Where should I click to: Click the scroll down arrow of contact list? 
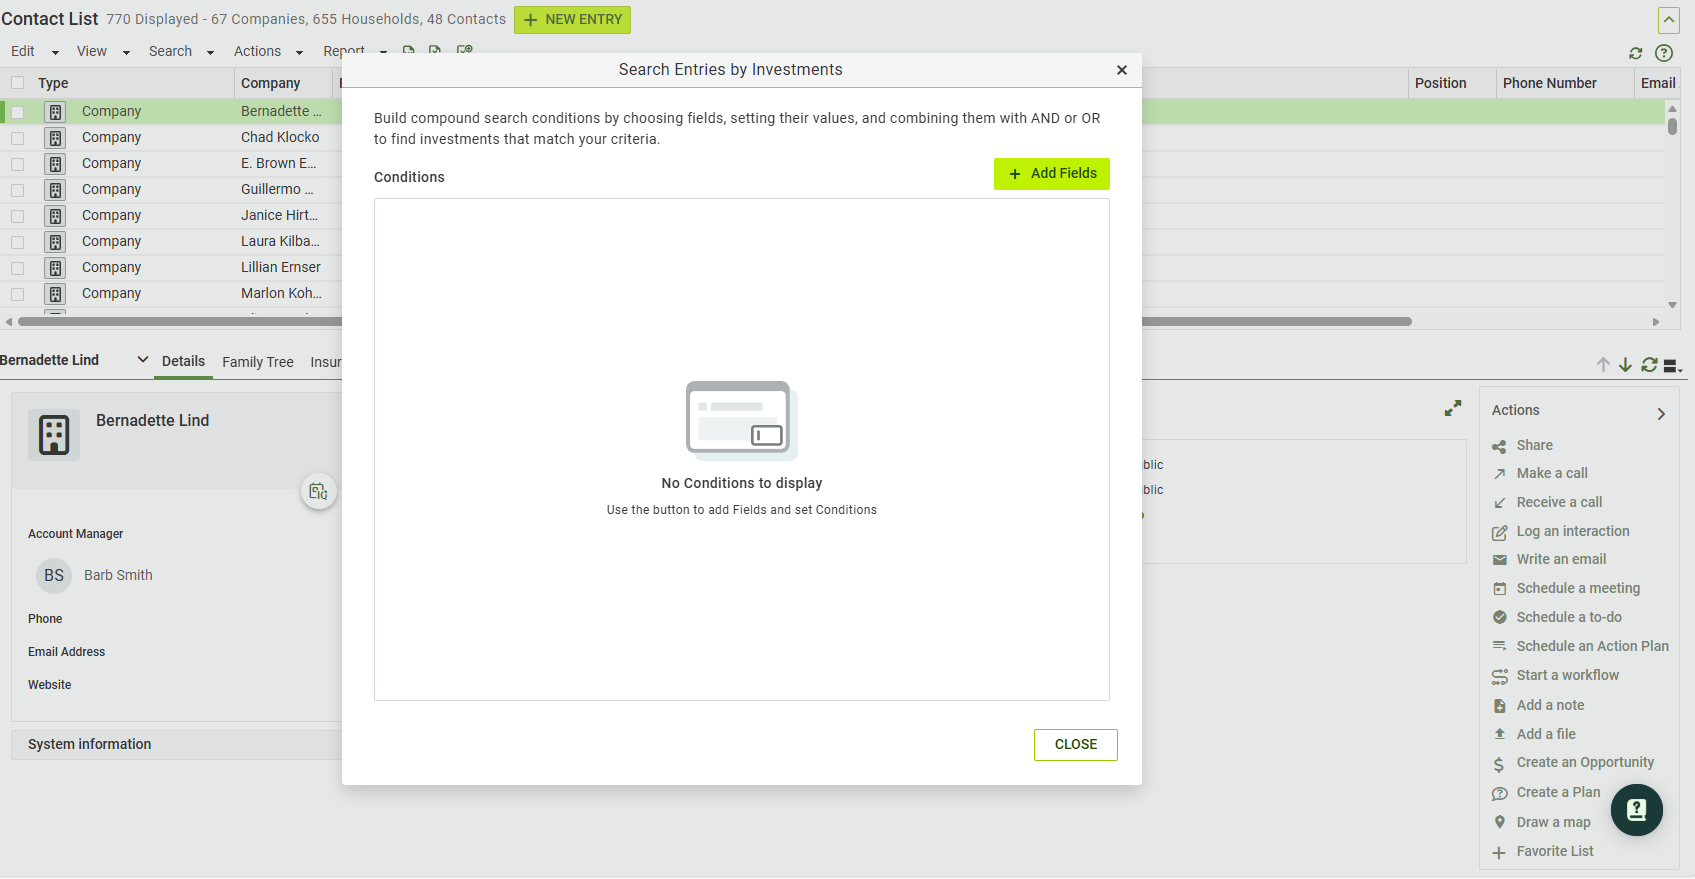click(1672, 305)
